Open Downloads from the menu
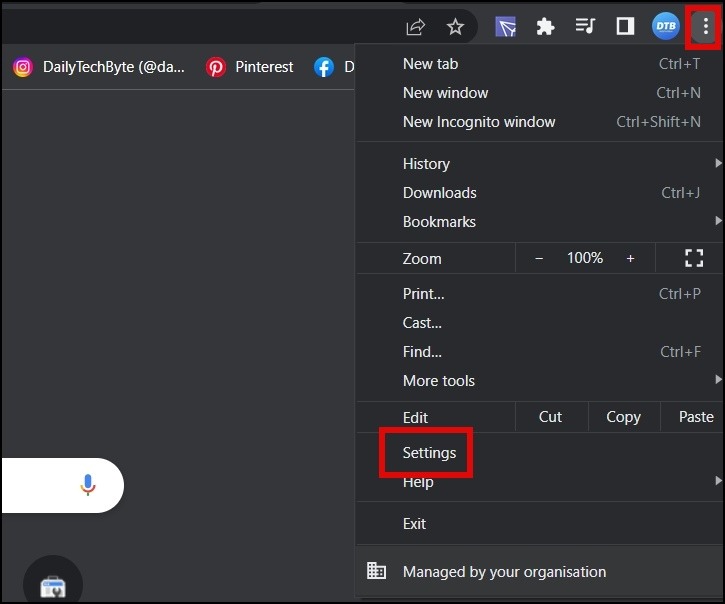This screenshot has width=725, height=604. point(540,193)
